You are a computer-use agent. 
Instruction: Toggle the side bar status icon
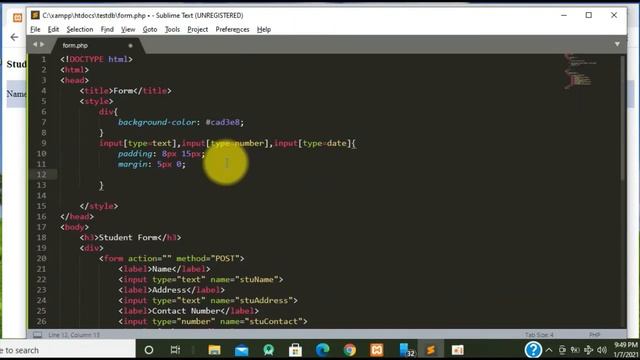37,335
